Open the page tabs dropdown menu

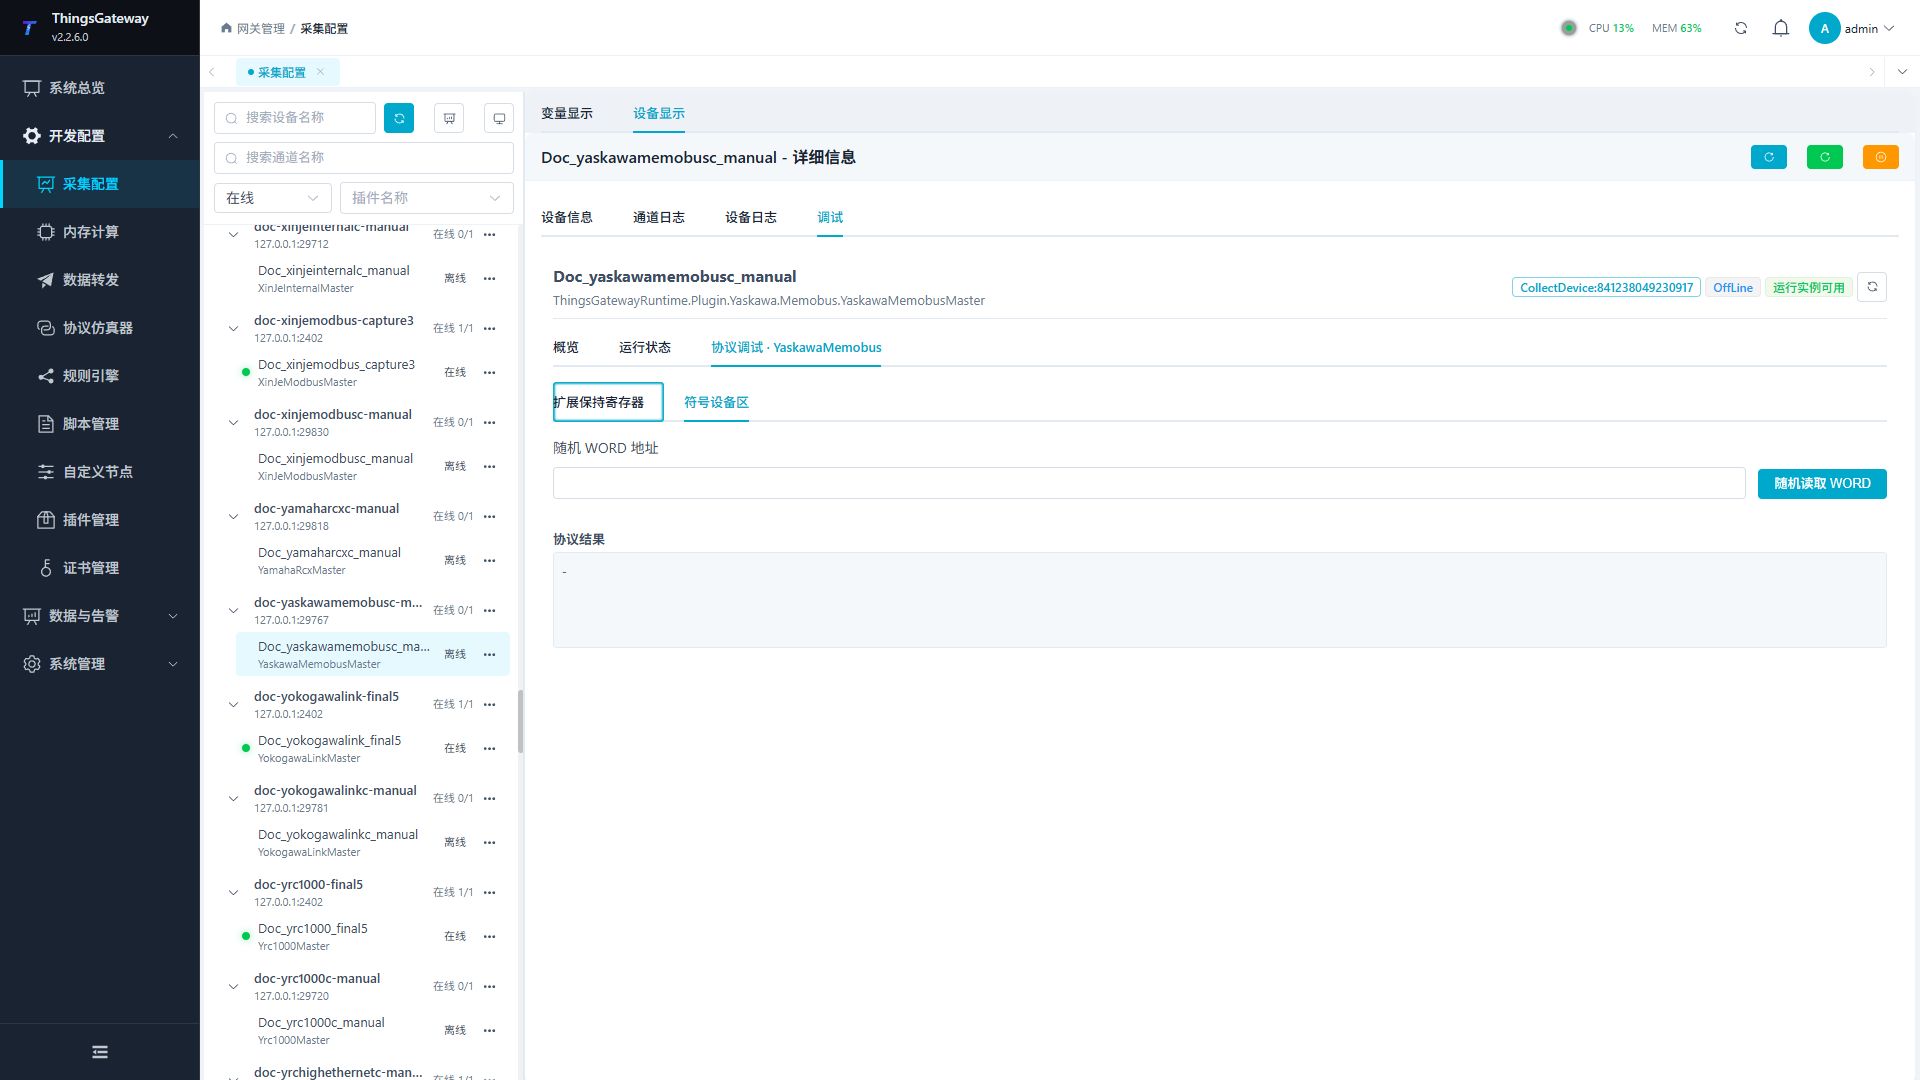click(x=1902, y=72)
